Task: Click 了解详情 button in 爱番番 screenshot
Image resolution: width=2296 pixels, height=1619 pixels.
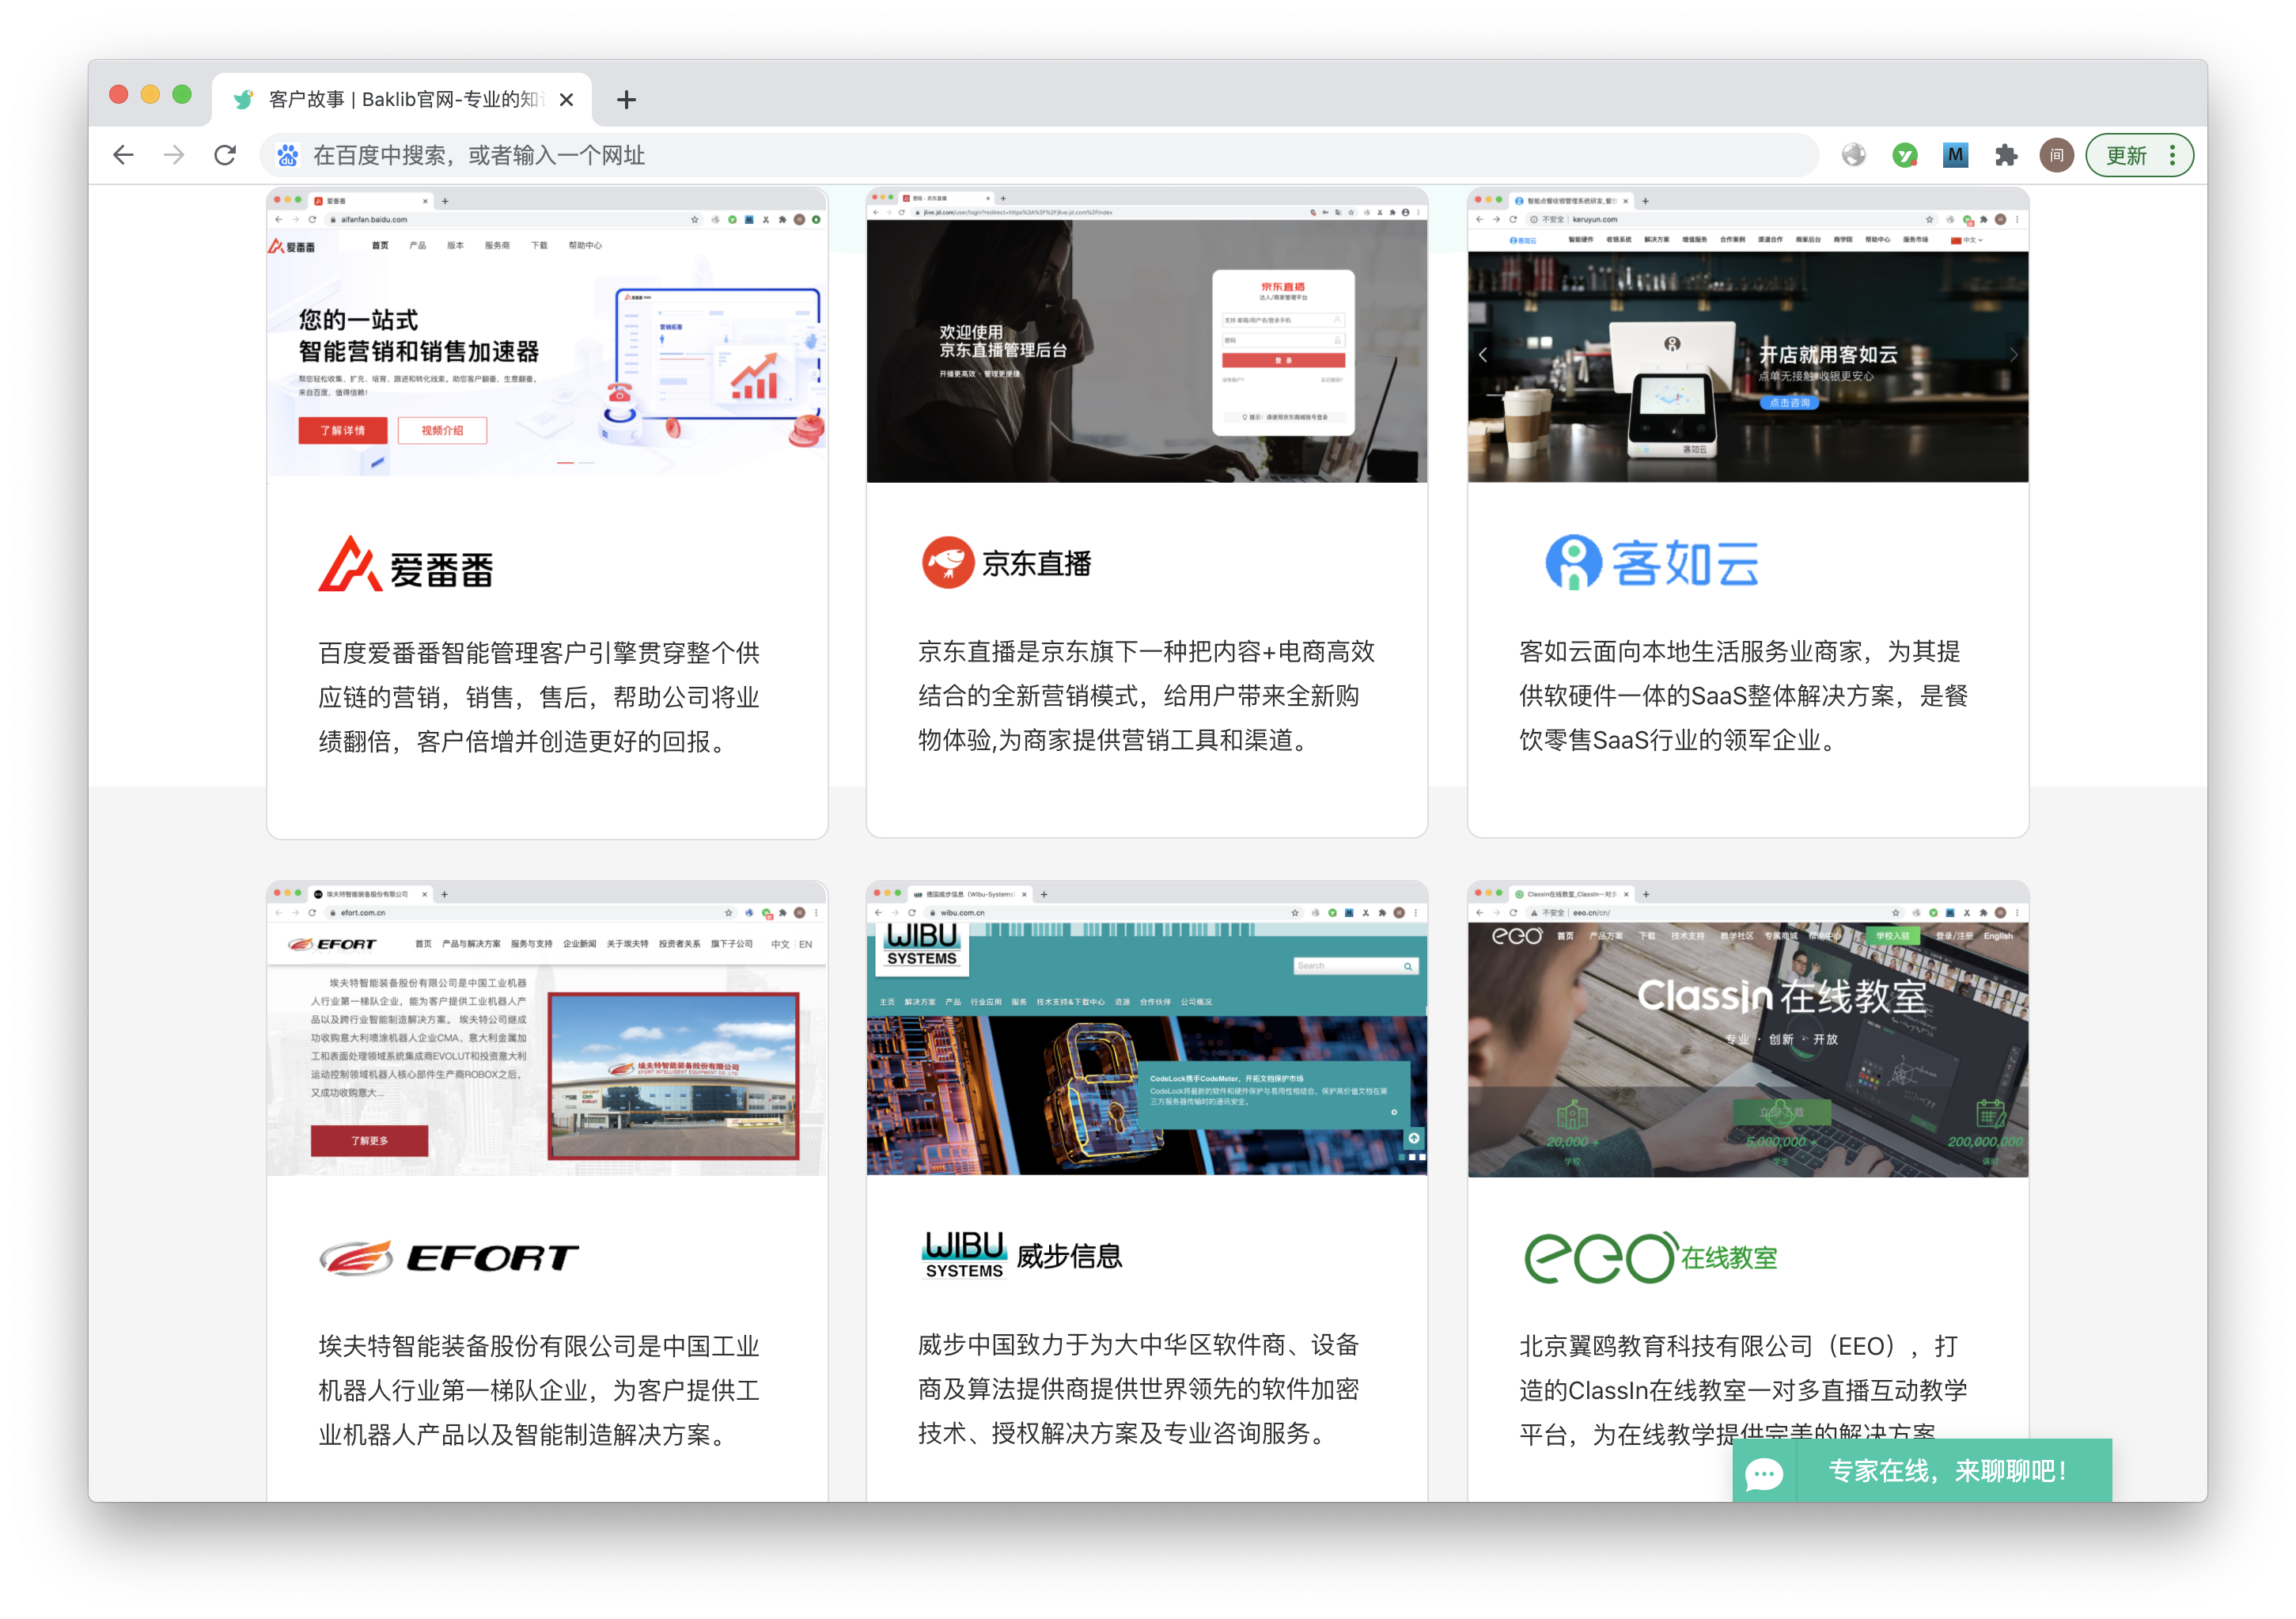Action: pyautogui.click(x=343, y=430)
